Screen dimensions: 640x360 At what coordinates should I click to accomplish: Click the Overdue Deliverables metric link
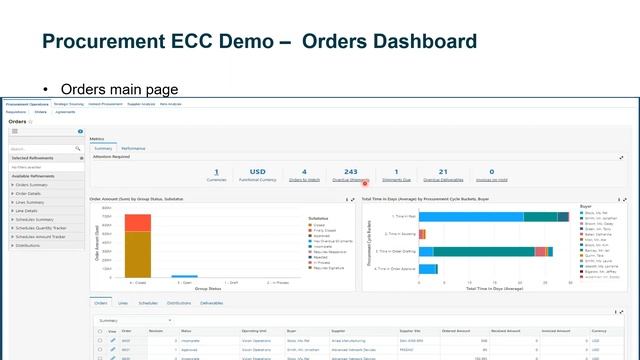point(443,180)
